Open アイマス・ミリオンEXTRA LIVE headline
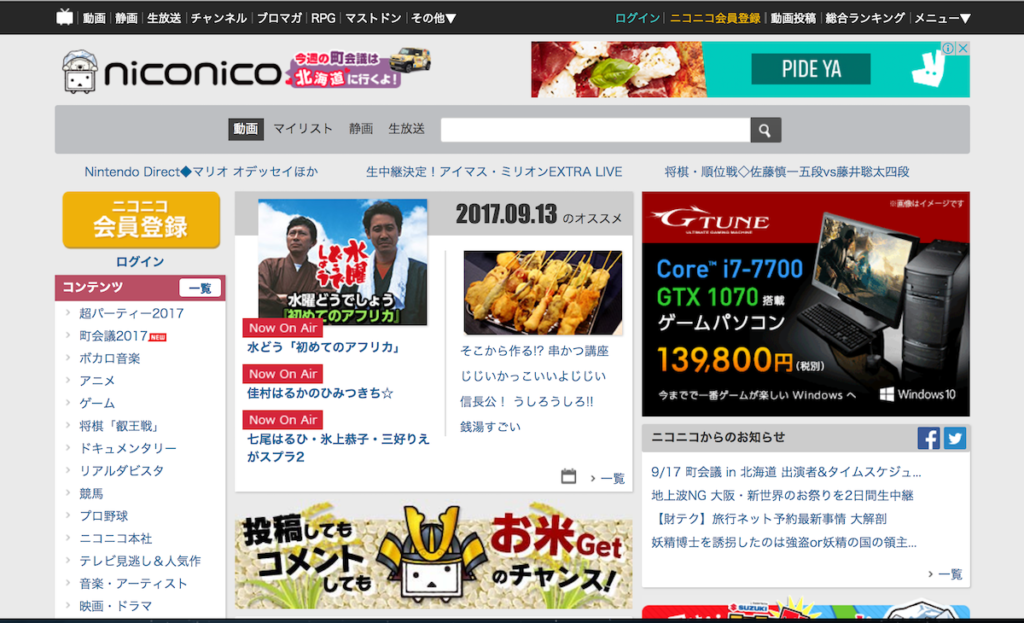Viewport: 1024px width, 623px height. click(494, 172)
